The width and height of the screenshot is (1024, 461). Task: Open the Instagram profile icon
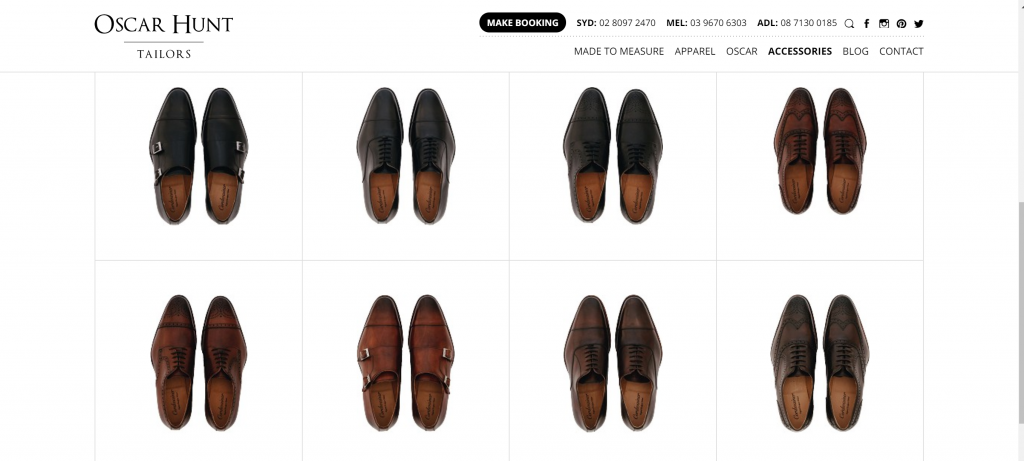[884, 23]
